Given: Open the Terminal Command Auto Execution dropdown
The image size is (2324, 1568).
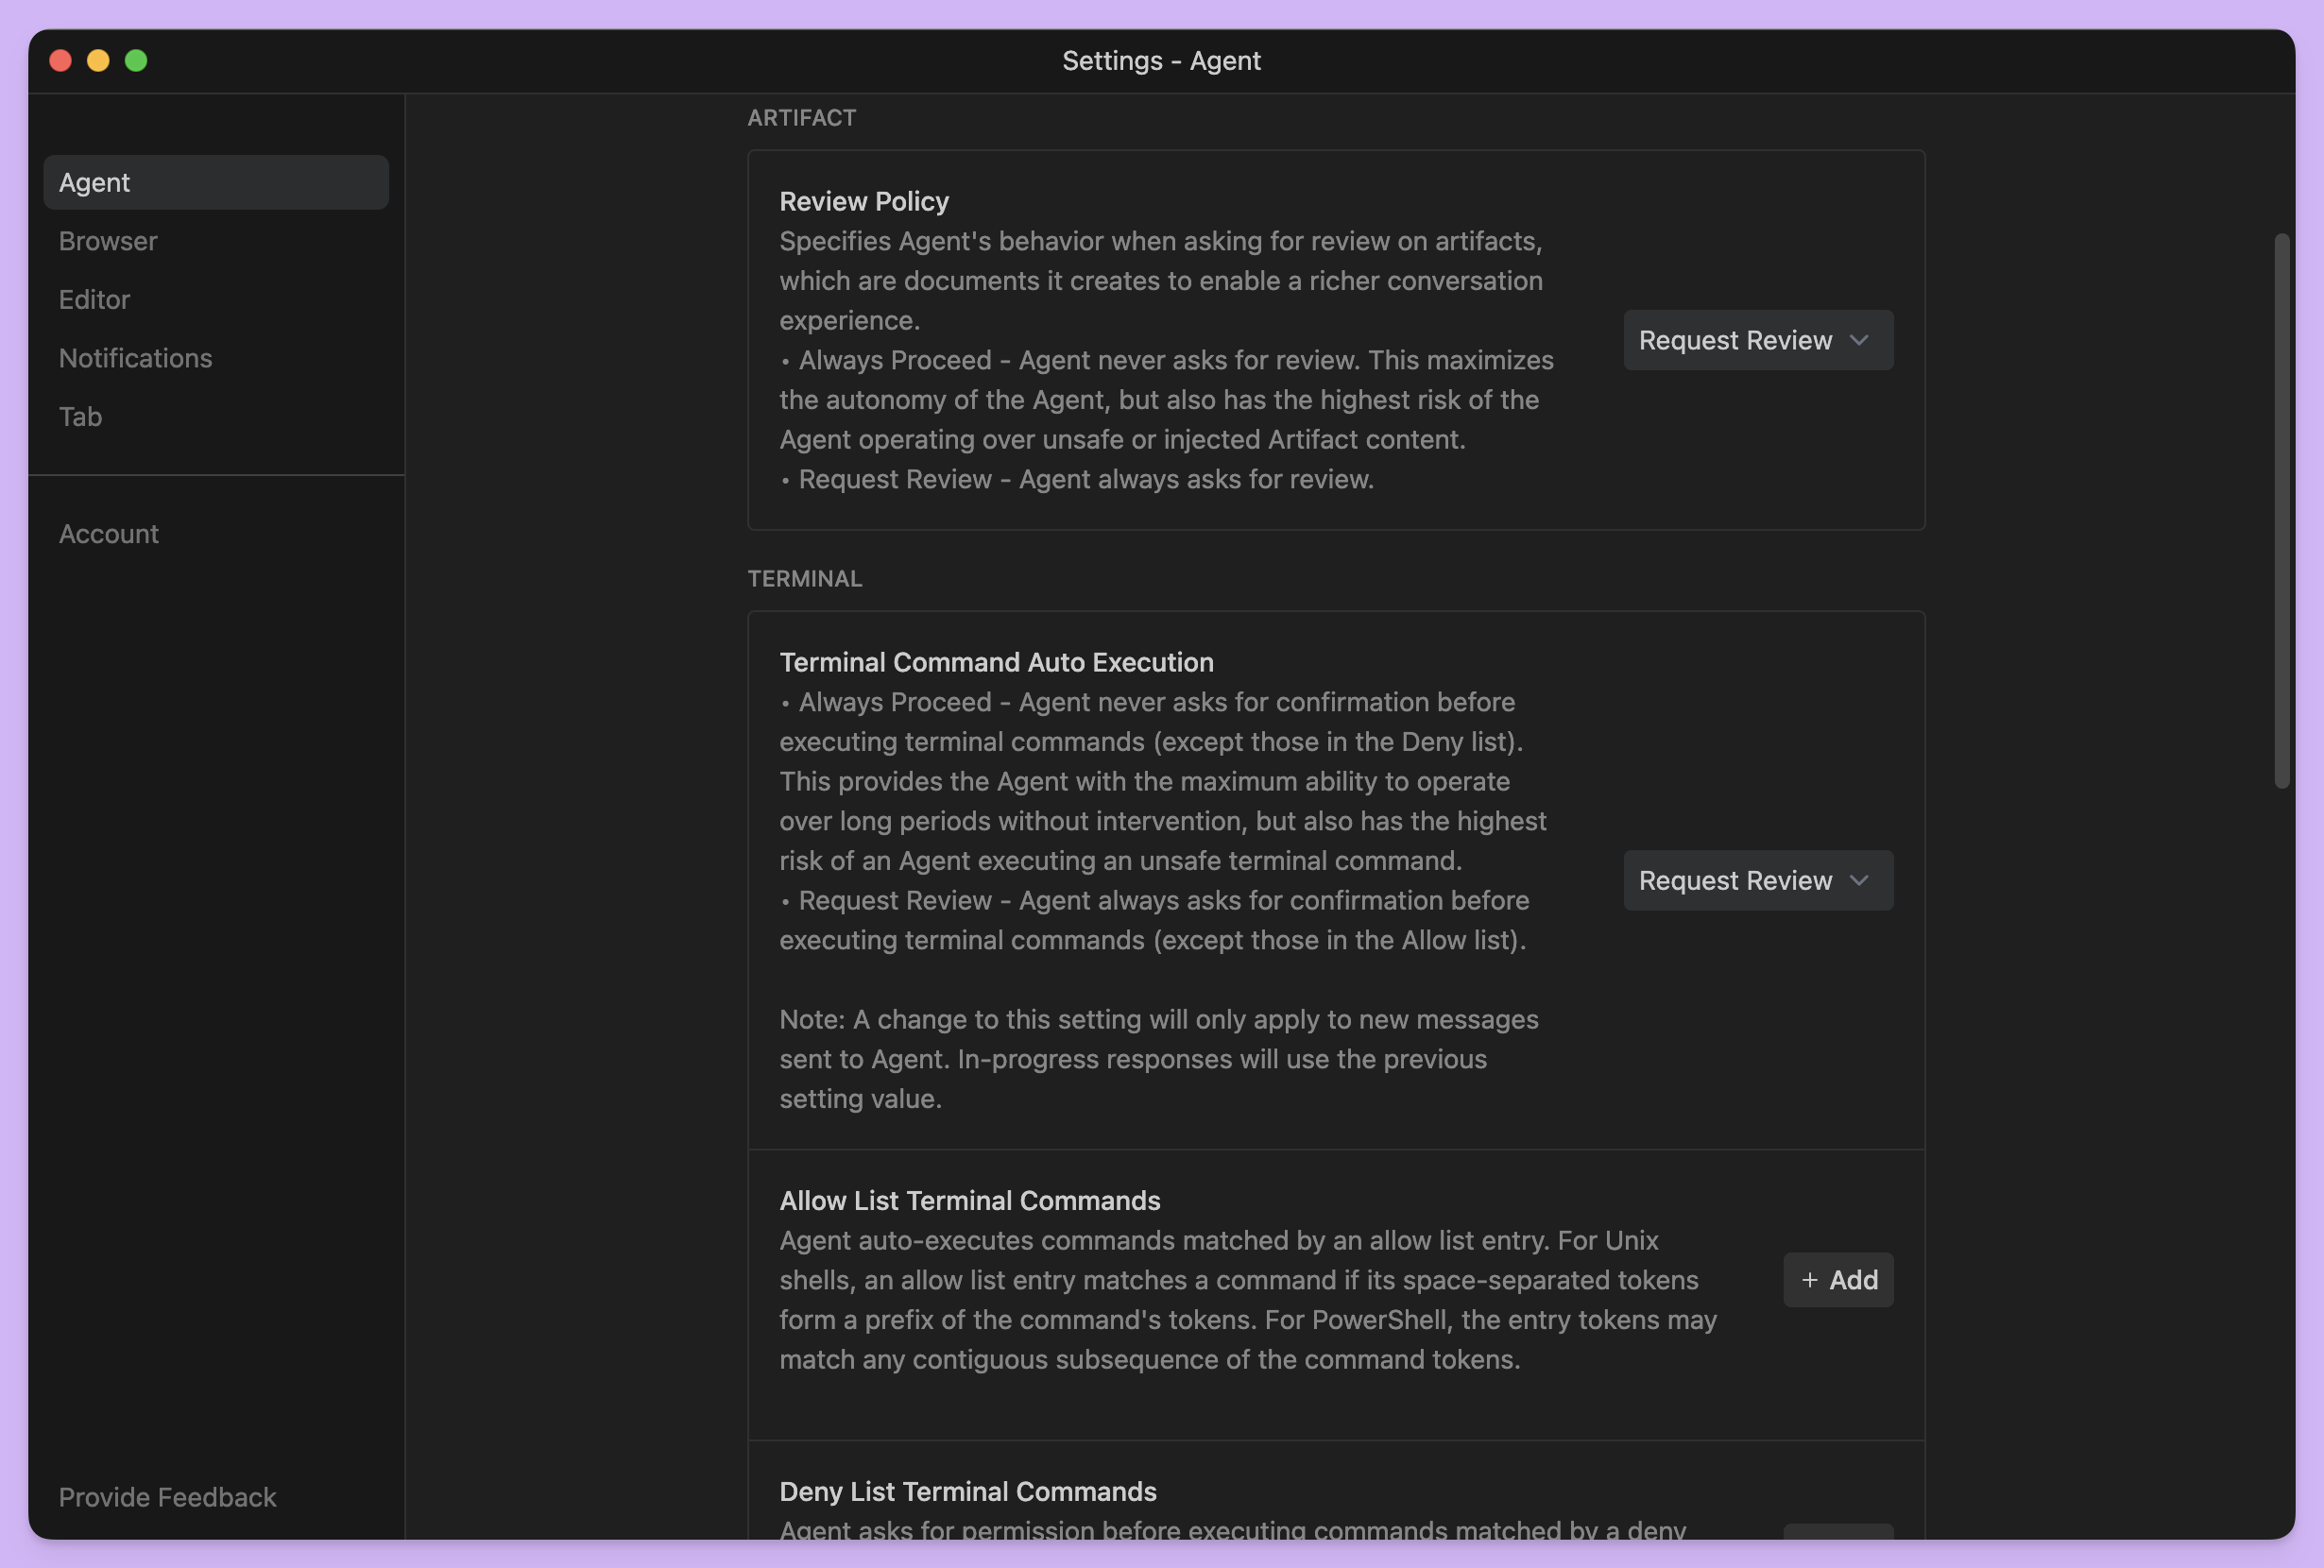Looking at the screenshot, I should click(x=1757, y=881).
